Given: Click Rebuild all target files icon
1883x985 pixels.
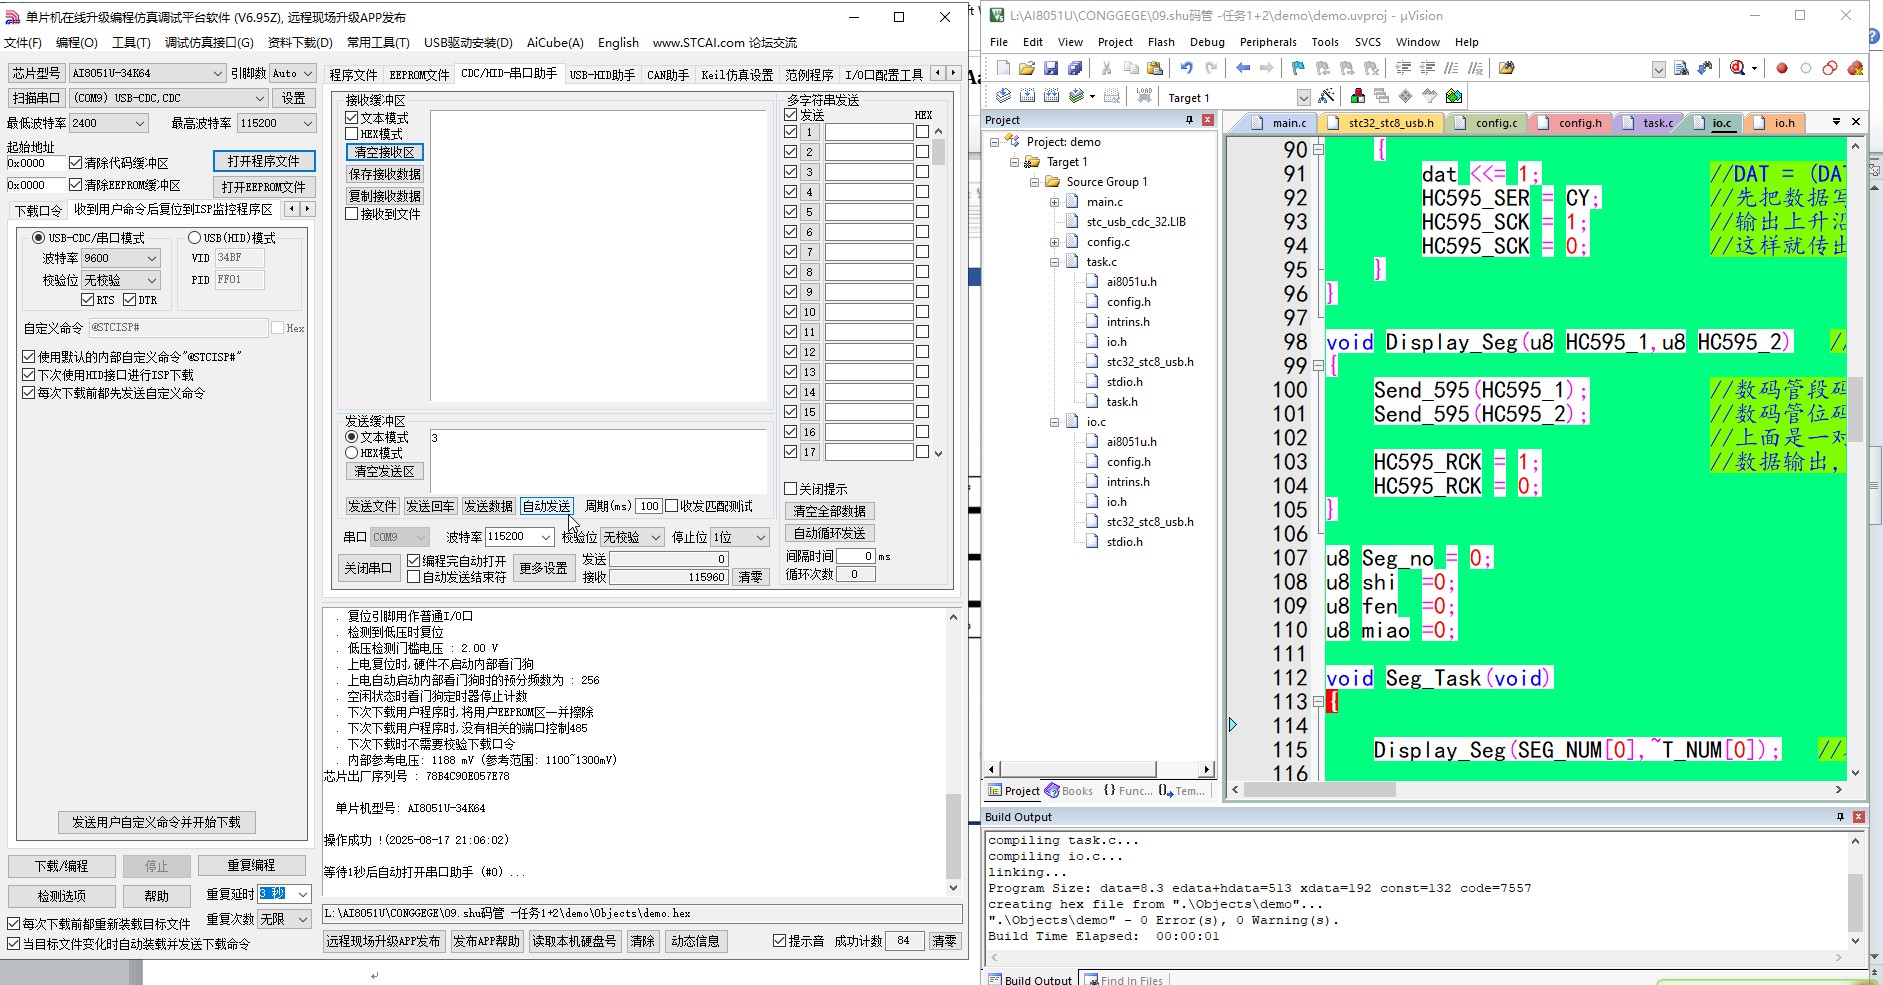Looking at the screenshot, I should (1051, 96).
